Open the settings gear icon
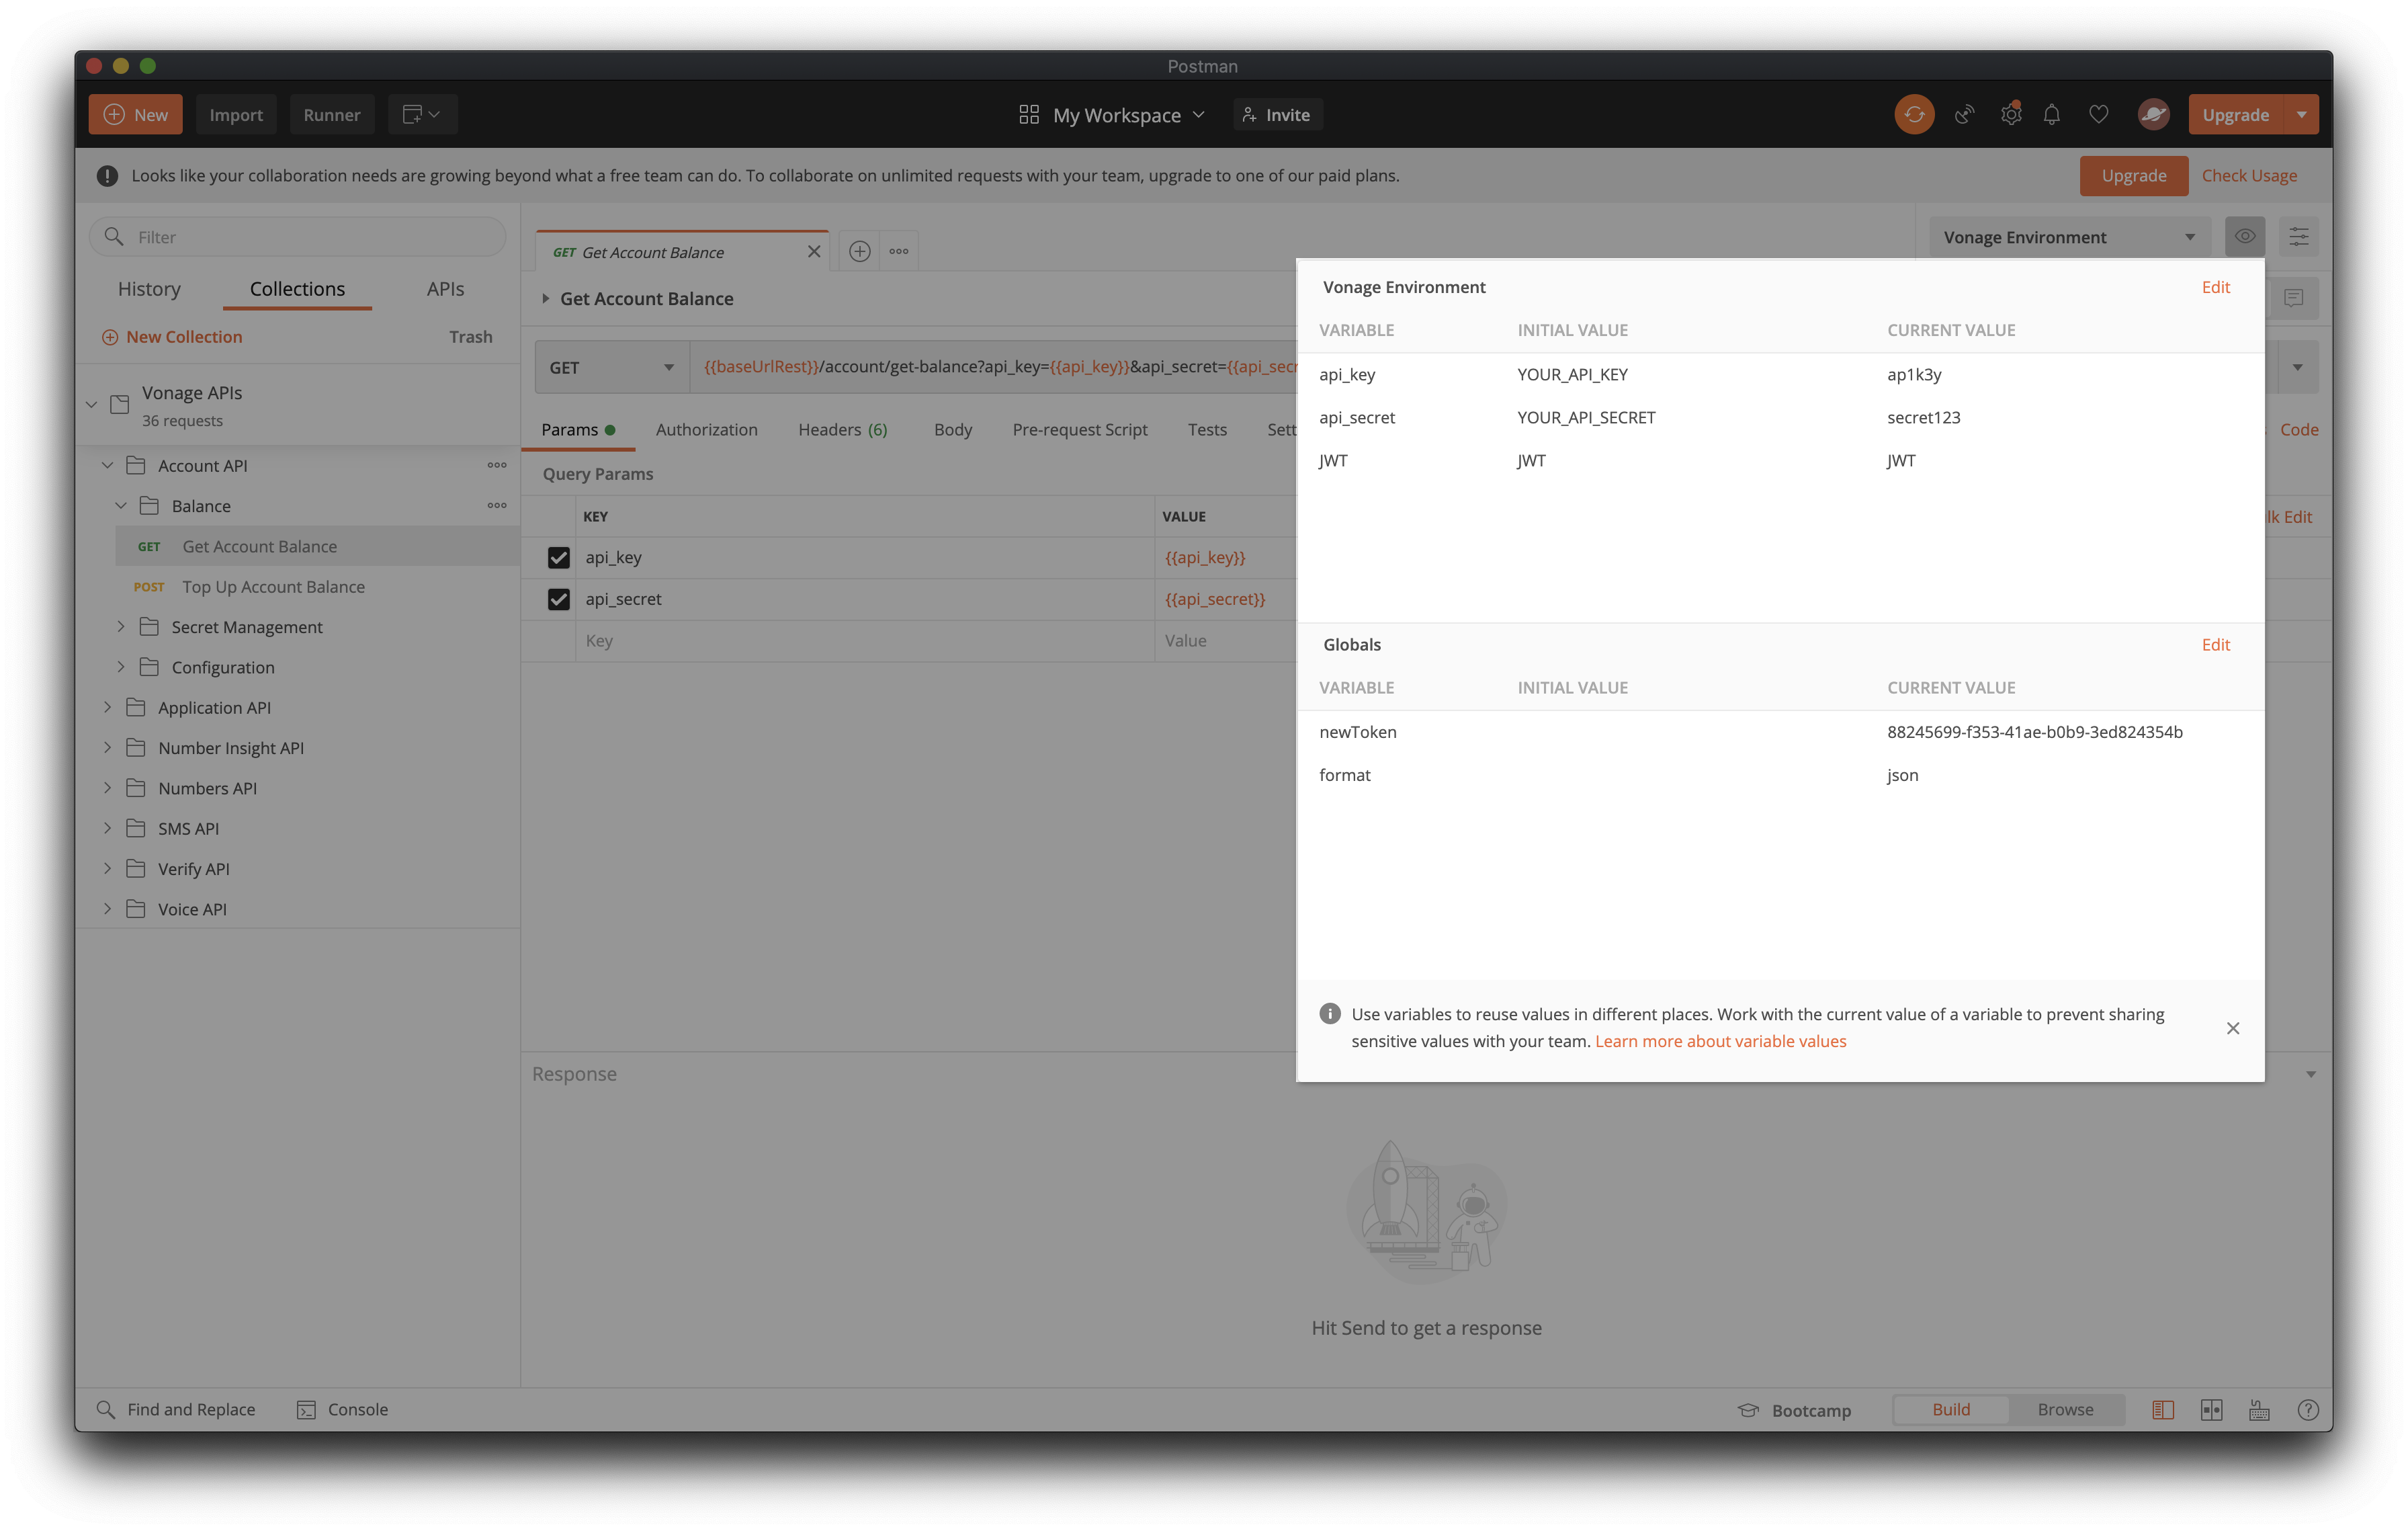The width and height of the screenshot is (2408, 1531). (2011, 115)
